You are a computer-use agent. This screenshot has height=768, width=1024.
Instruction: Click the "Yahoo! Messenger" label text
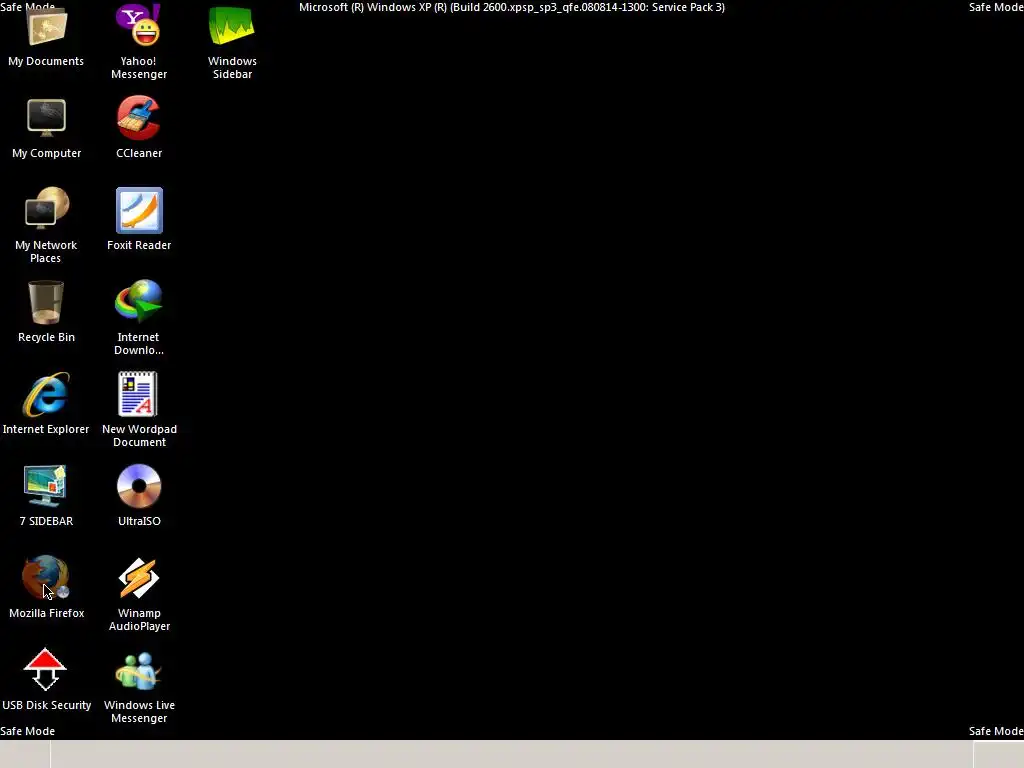click(138, 67)
